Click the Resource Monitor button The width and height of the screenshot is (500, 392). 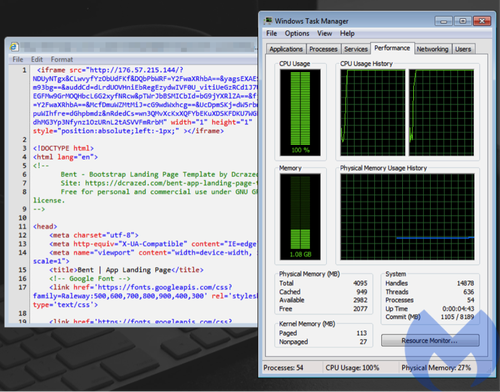click(x=430, y=340)
